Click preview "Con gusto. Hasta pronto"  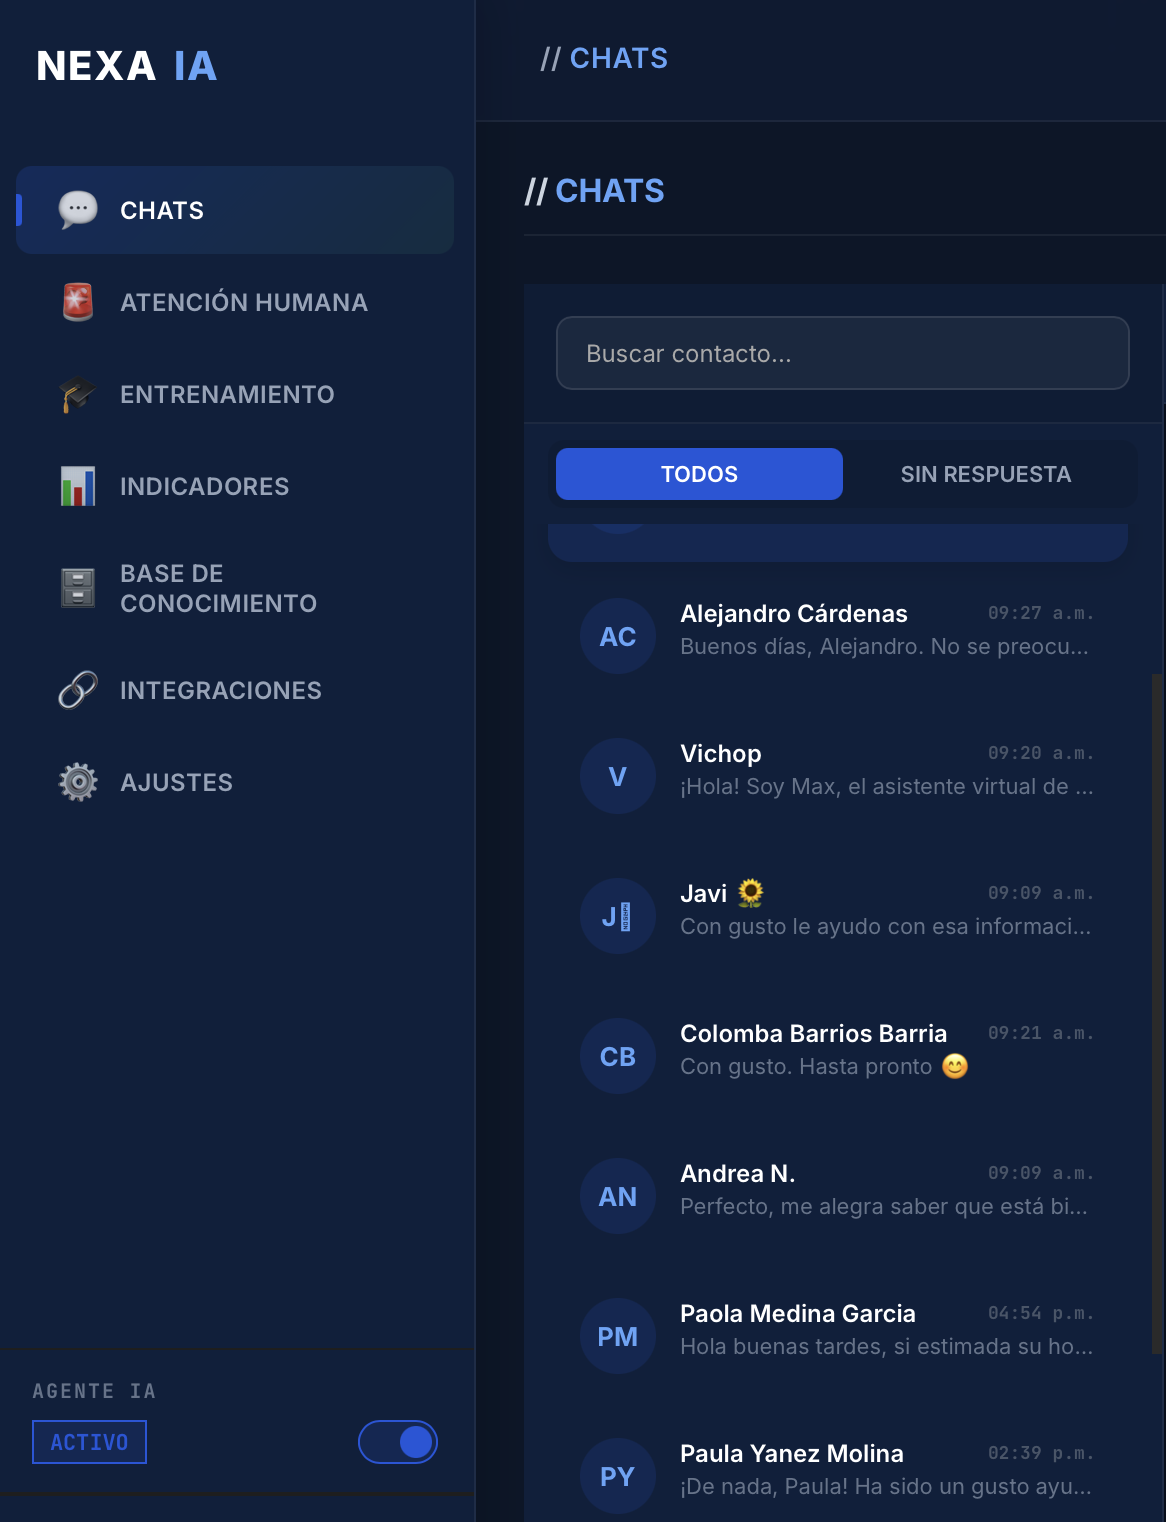tap(824, 1067)
